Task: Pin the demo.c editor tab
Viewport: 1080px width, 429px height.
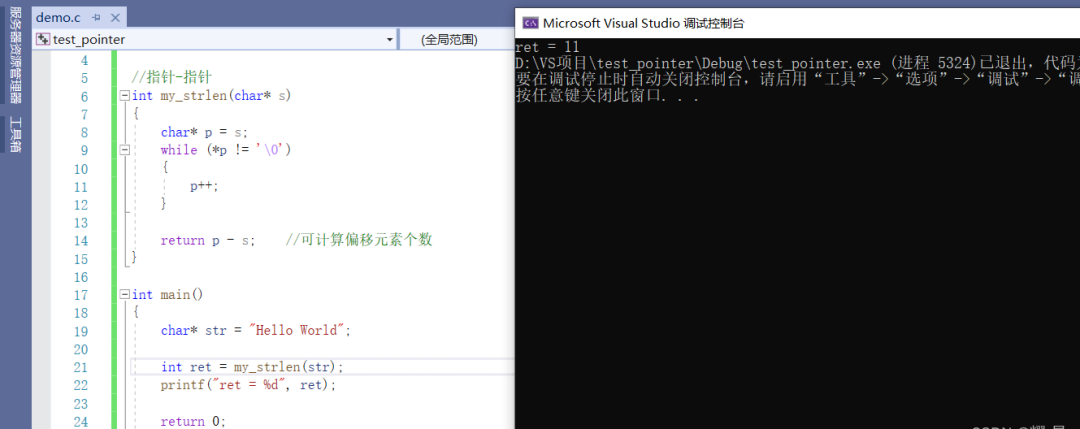Action: tap(96, 18)
